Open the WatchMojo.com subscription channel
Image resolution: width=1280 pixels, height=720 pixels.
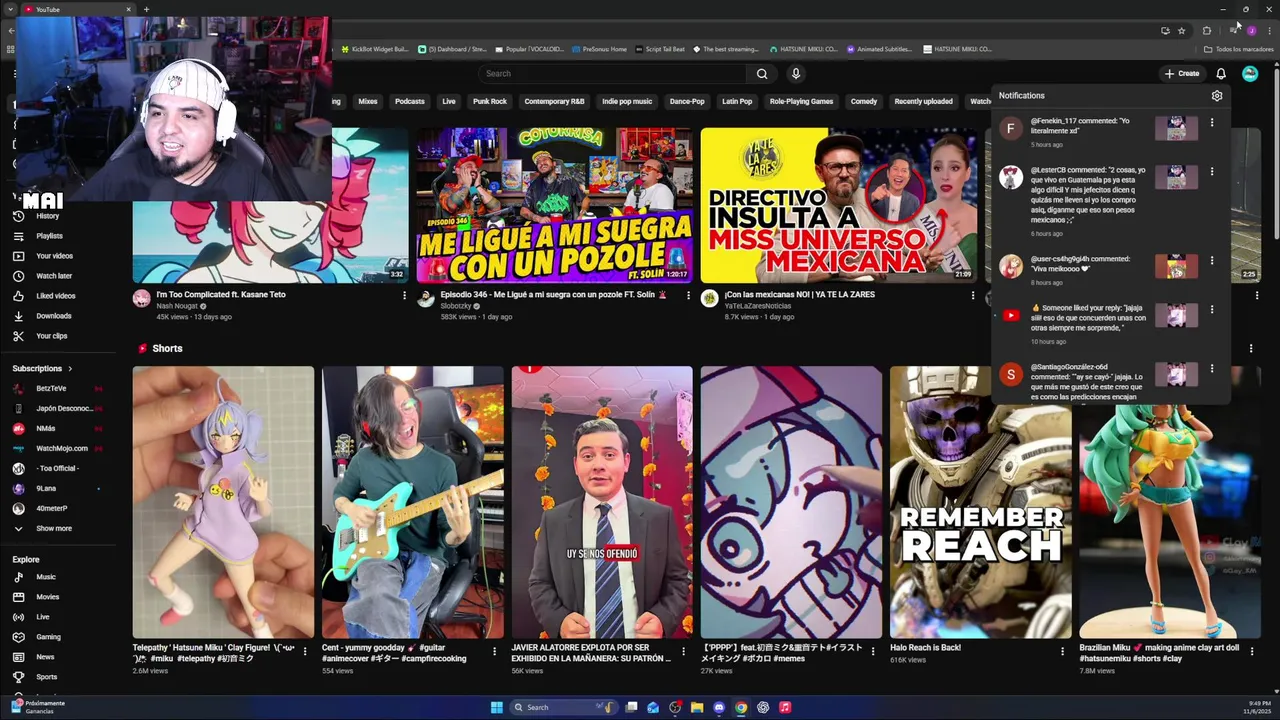tap(62, 449)
